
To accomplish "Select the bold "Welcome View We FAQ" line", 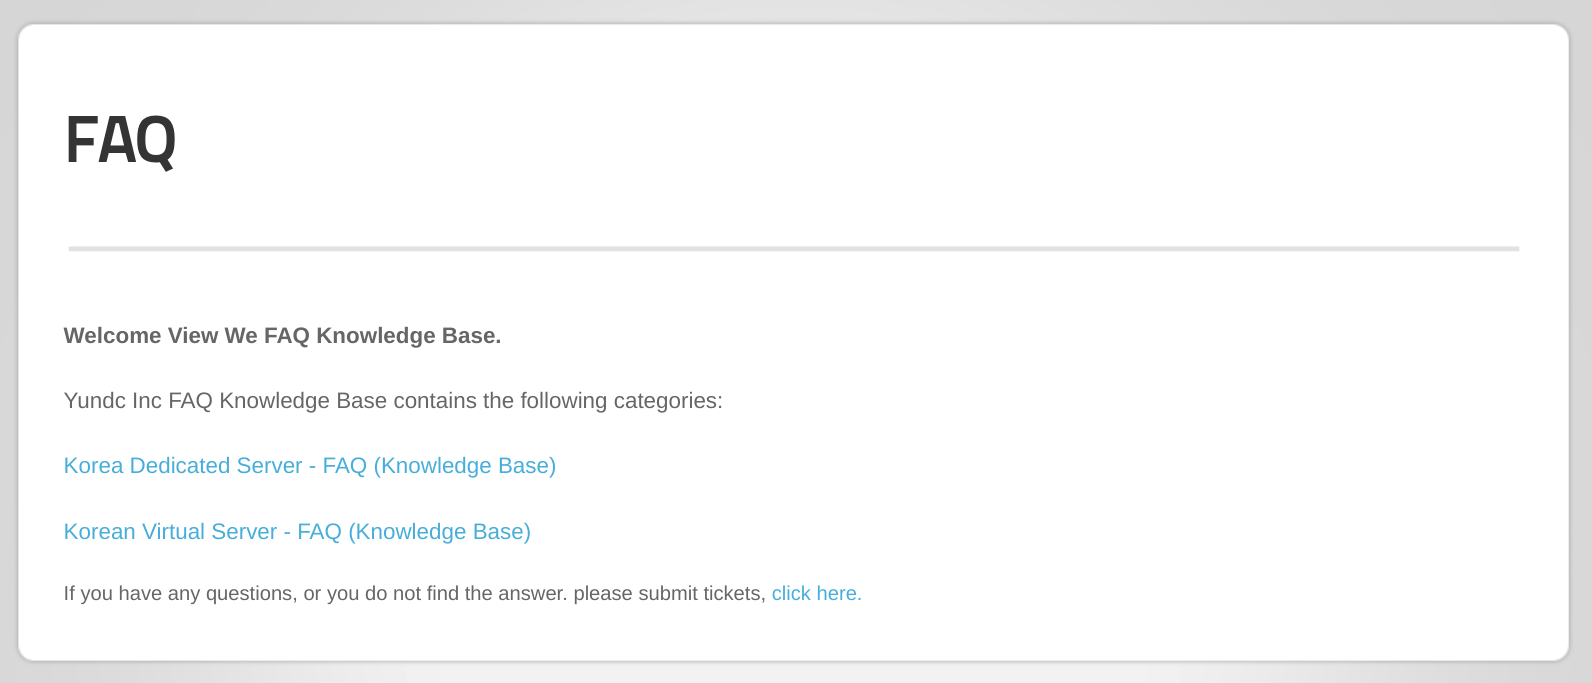I will point(283,336).
